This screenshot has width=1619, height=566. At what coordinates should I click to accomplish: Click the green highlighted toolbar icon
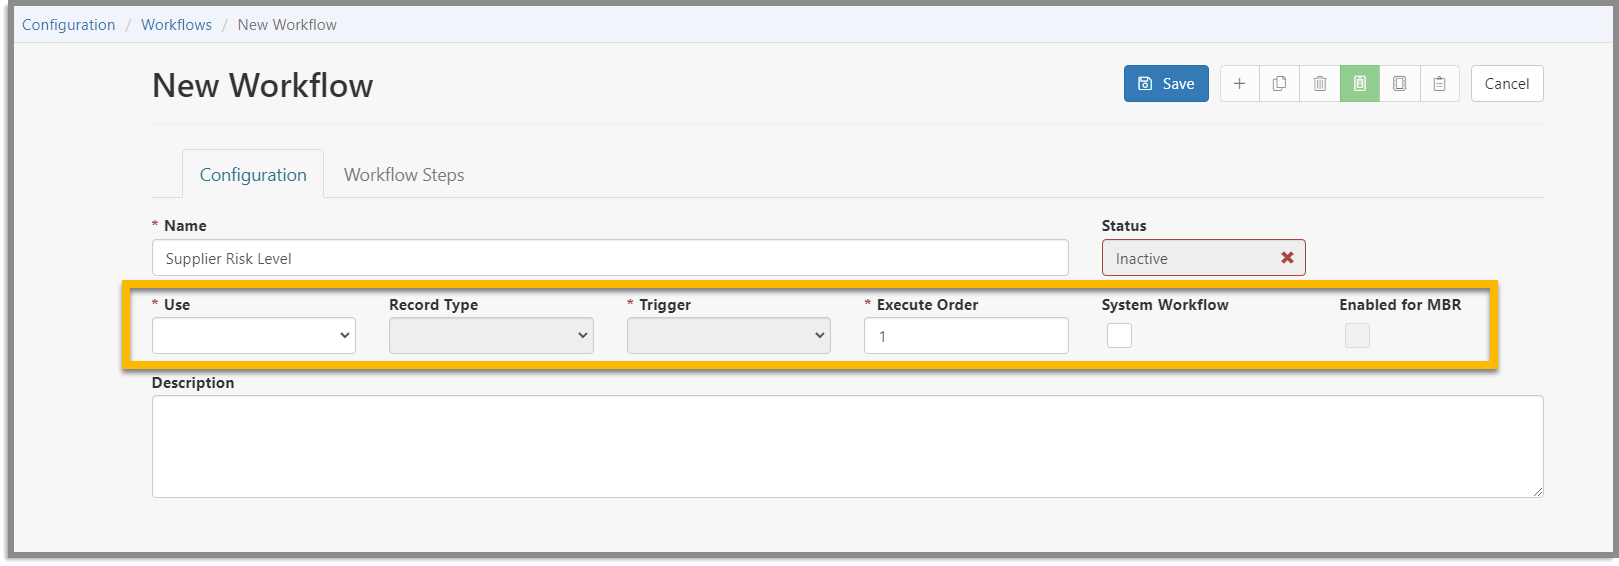(x=1359, y=84)
